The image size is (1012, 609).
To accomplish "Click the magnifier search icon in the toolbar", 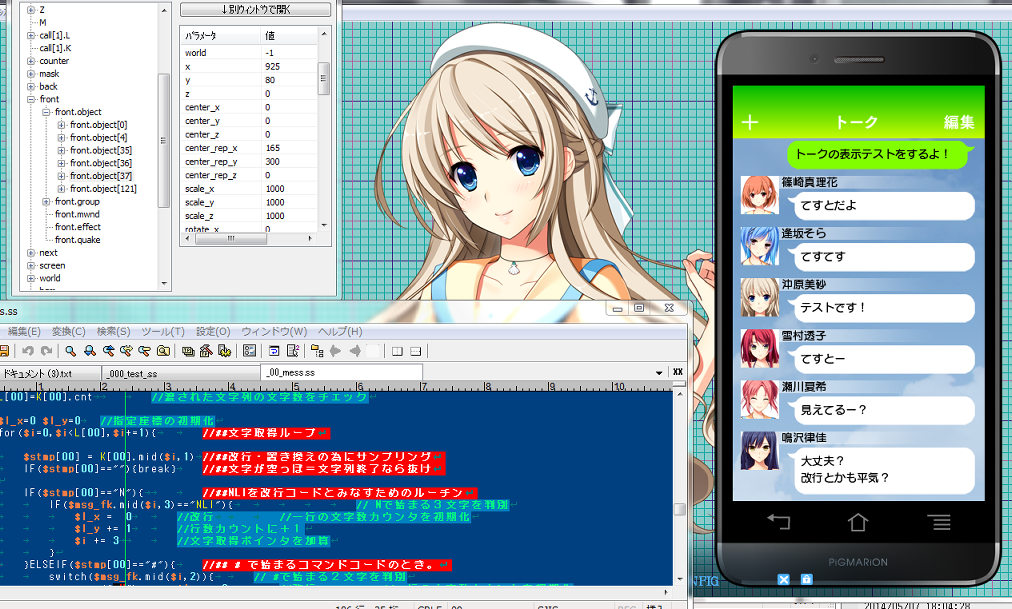I will (71, 351).
